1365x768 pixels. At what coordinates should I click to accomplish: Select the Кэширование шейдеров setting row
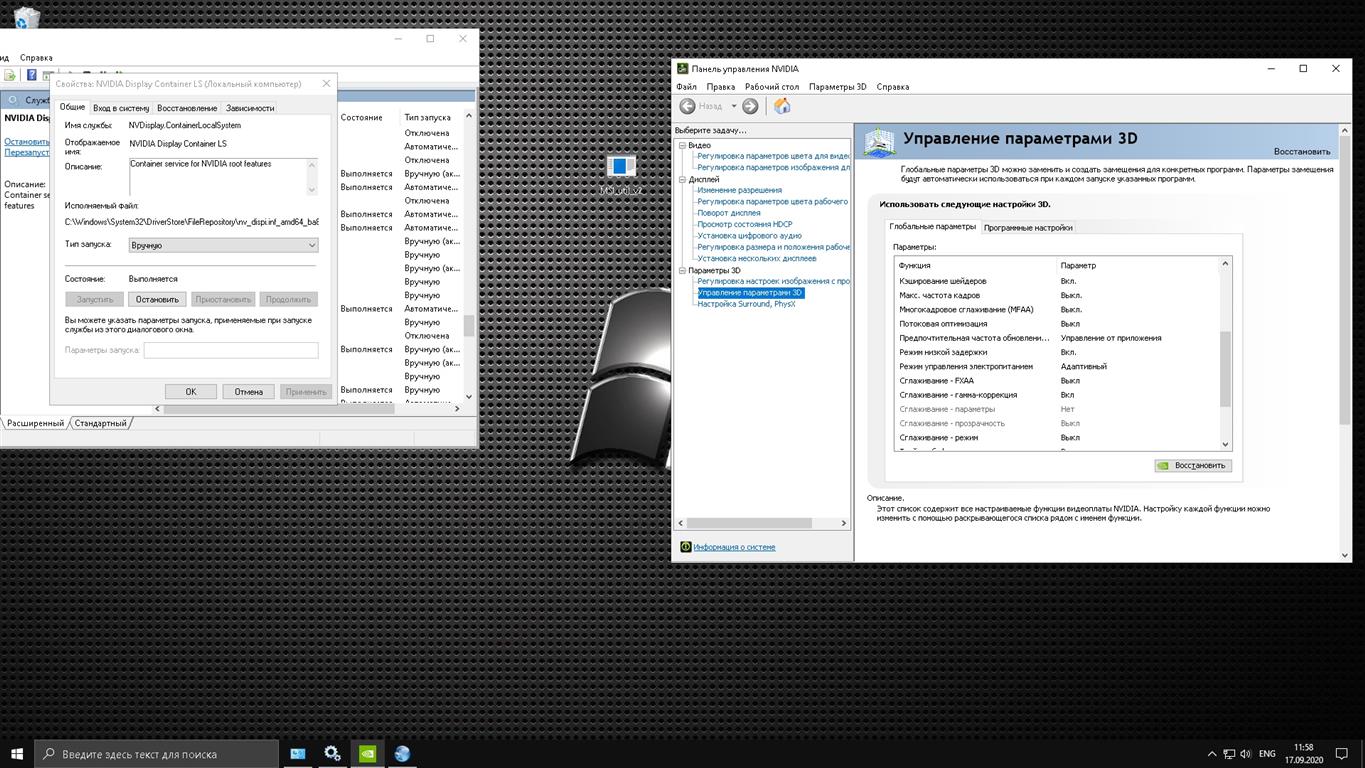(1056, 281)
